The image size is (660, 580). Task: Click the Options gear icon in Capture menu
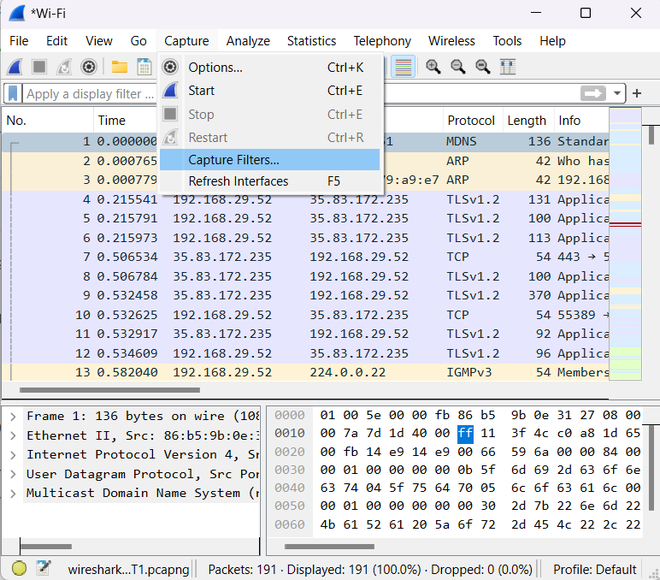click(x=170, y=67)
